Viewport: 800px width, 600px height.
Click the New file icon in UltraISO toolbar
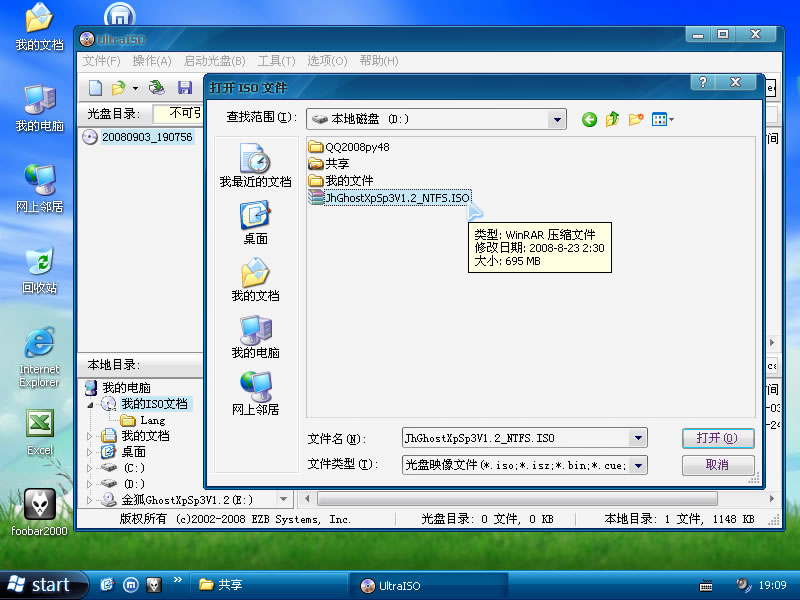pyautogui.click(x=95, y=88)
